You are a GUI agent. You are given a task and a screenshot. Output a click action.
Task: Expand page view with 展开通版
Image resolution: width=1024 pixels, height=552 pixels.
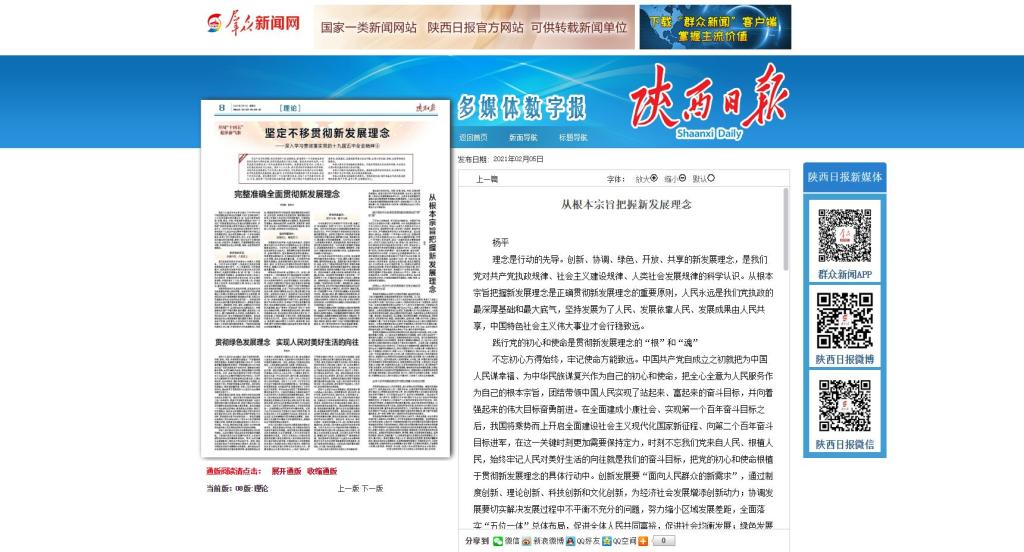[286, 470]
